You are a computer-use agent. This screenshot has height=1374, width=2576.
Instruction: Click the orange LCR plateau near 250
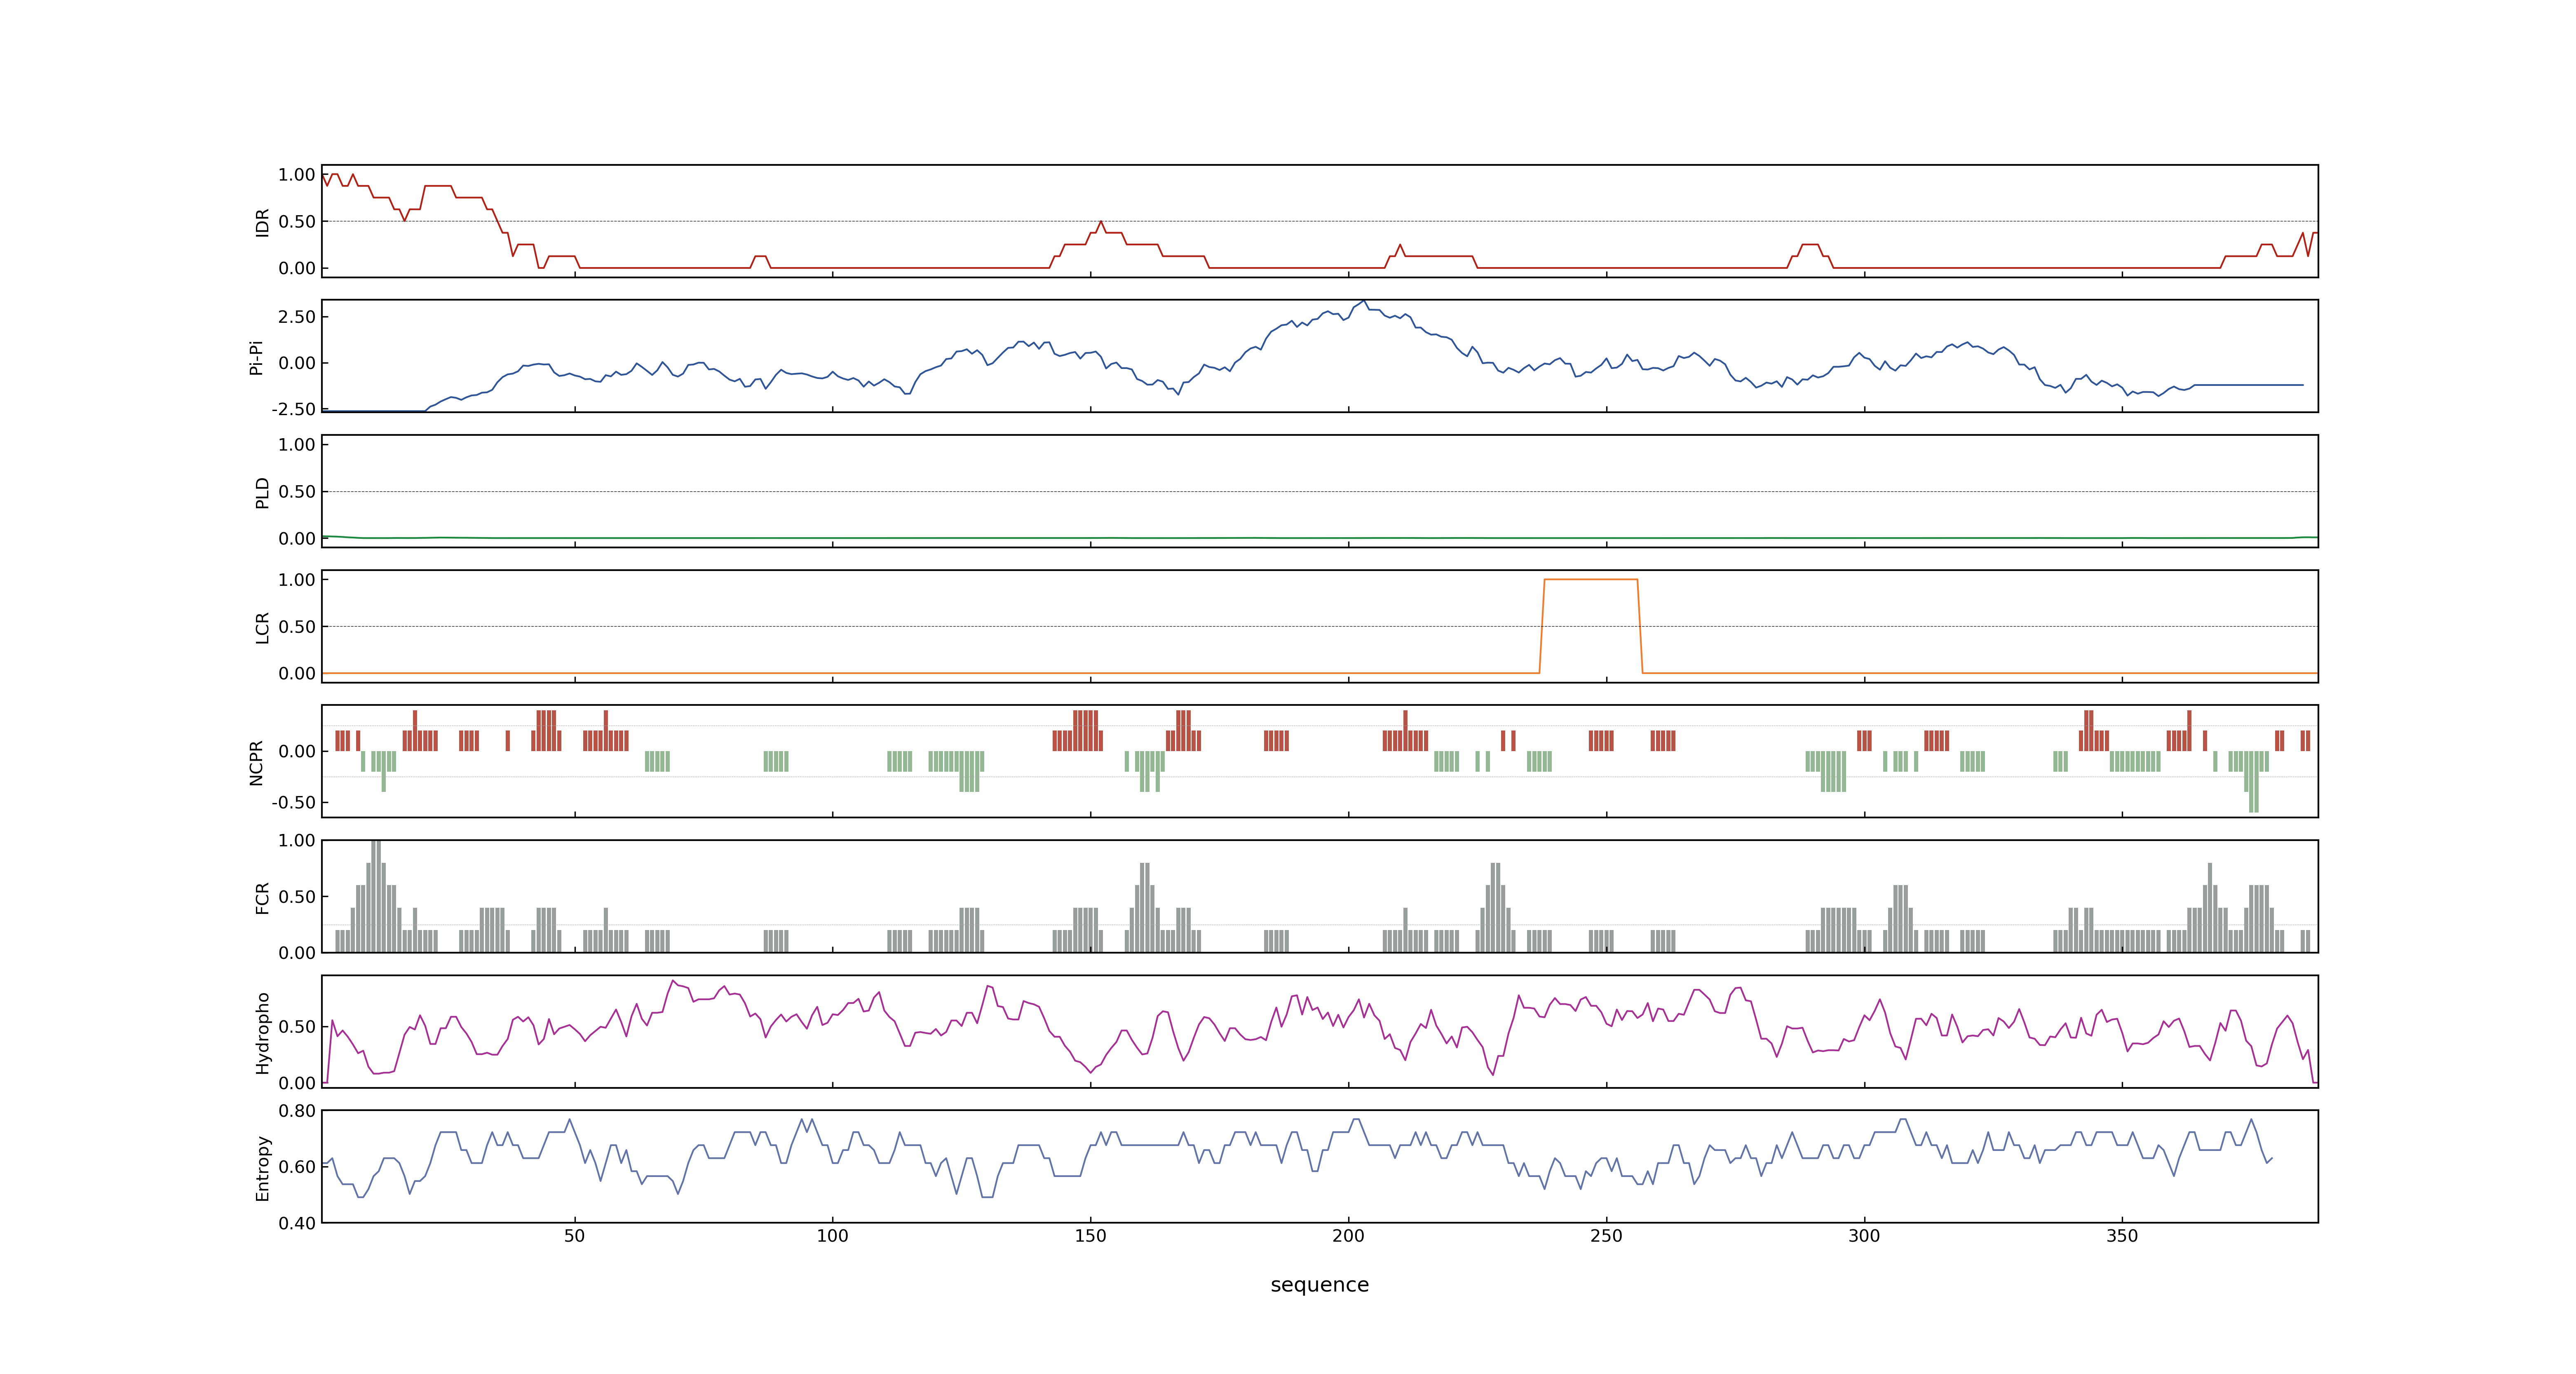point(1591,580)
